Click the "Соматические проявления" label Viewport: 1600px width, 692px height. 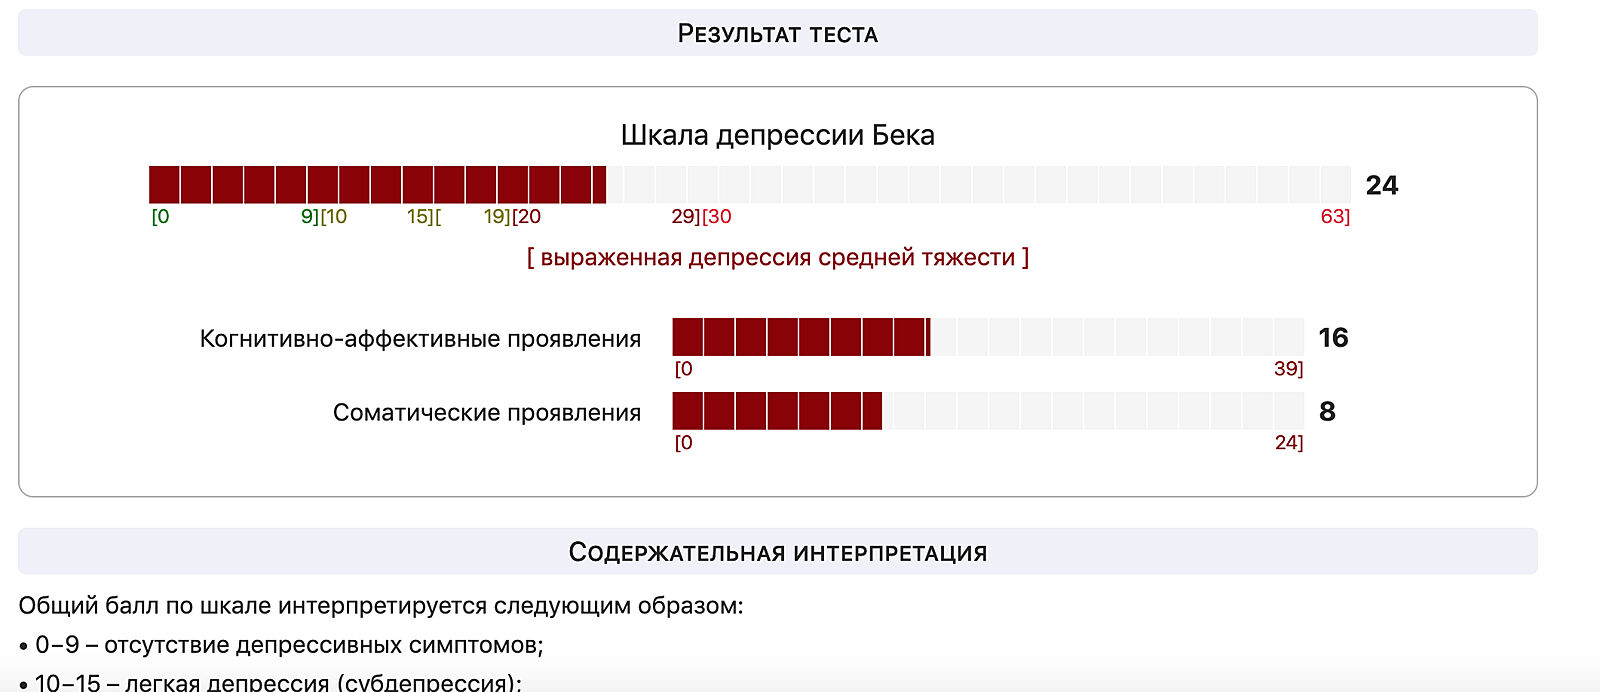pyautogui.click(x=486, y=413)
